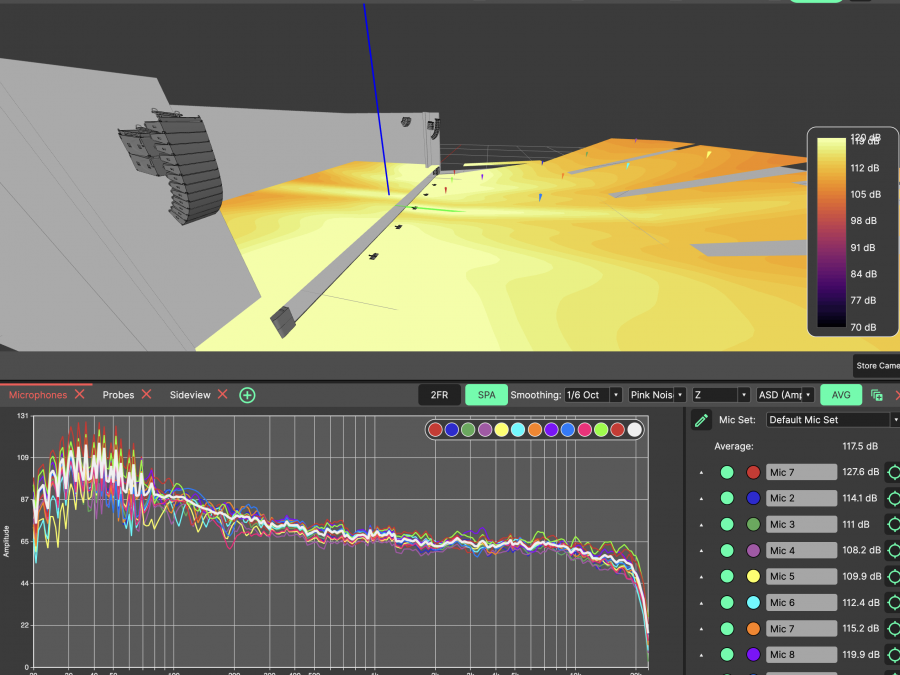Screen dimensions: 900x675
Task: Open the Sideview tab
Action: click(x=189, y=395)
